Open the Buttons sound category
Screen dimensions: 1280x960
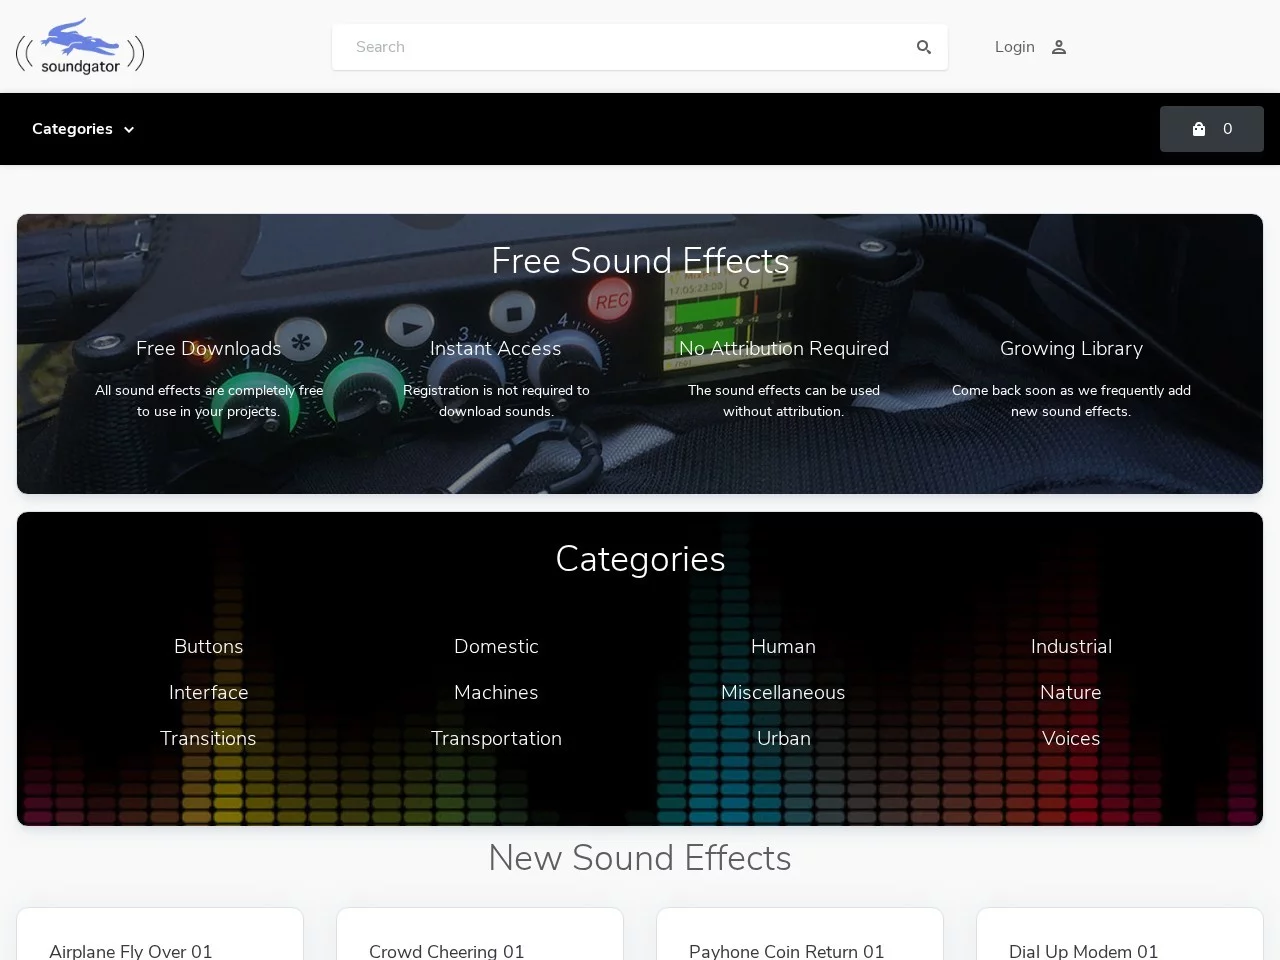tap(208, 647)
